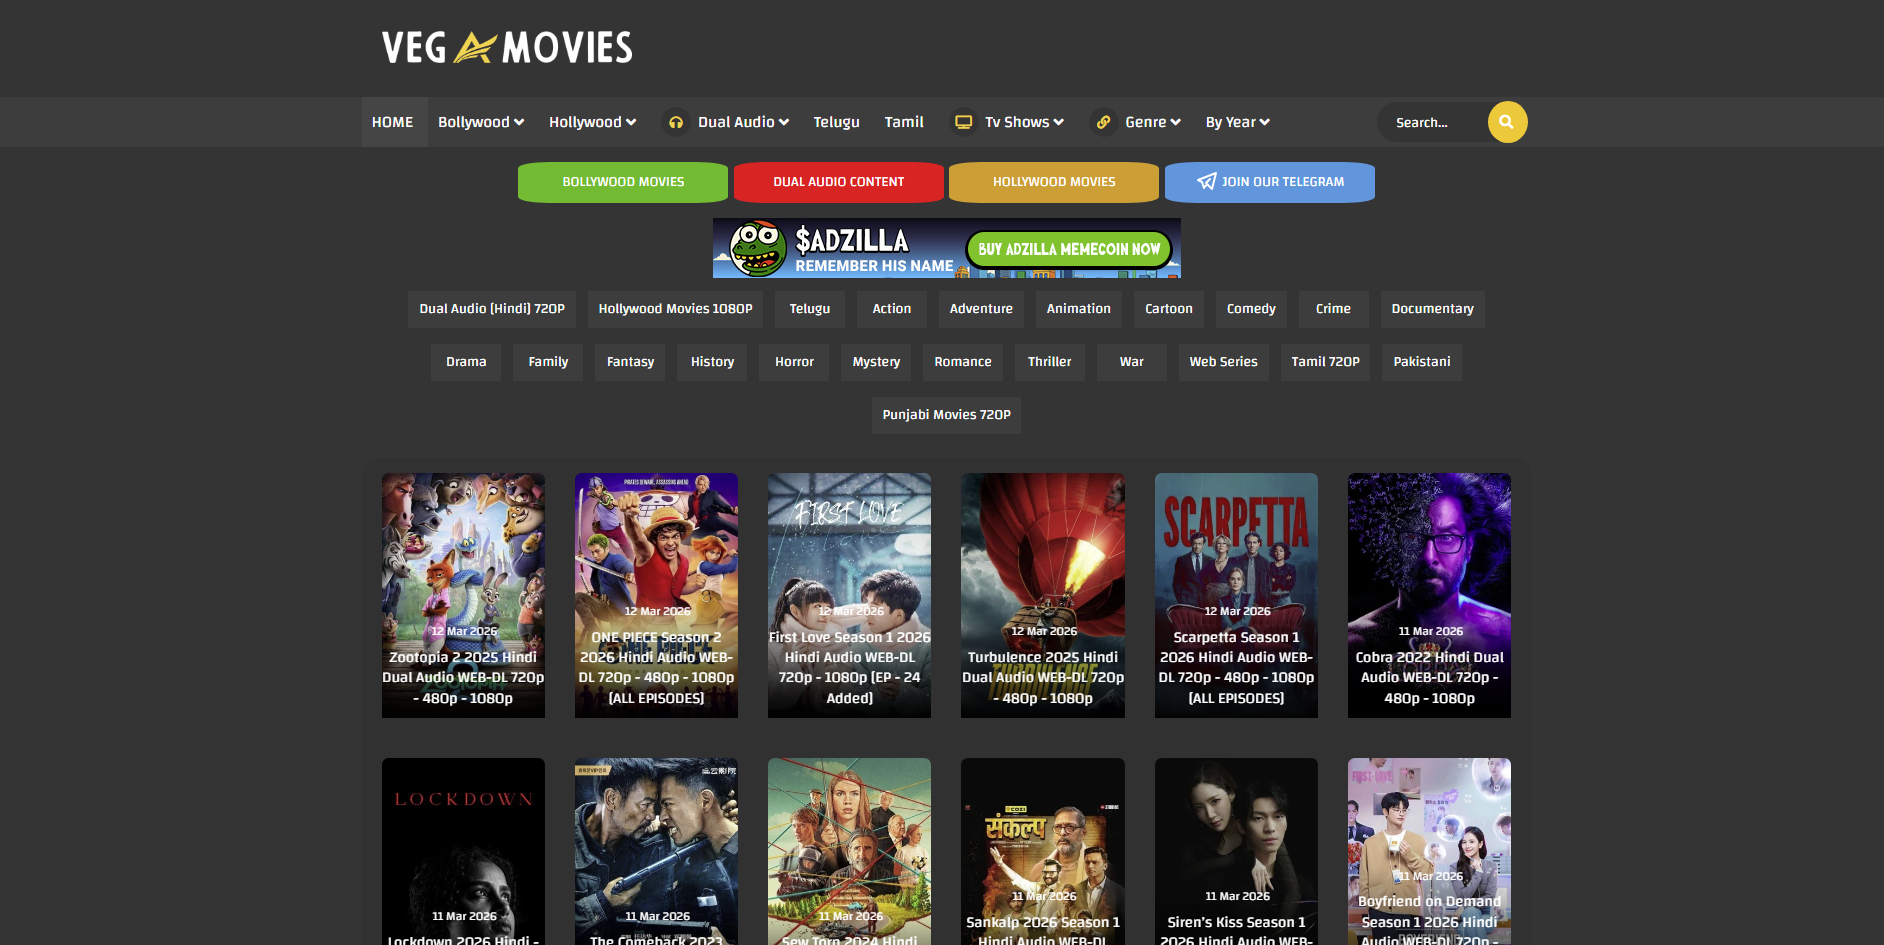Select the Horror genre tag
The image size is (1884, 945).
[794, 362]
